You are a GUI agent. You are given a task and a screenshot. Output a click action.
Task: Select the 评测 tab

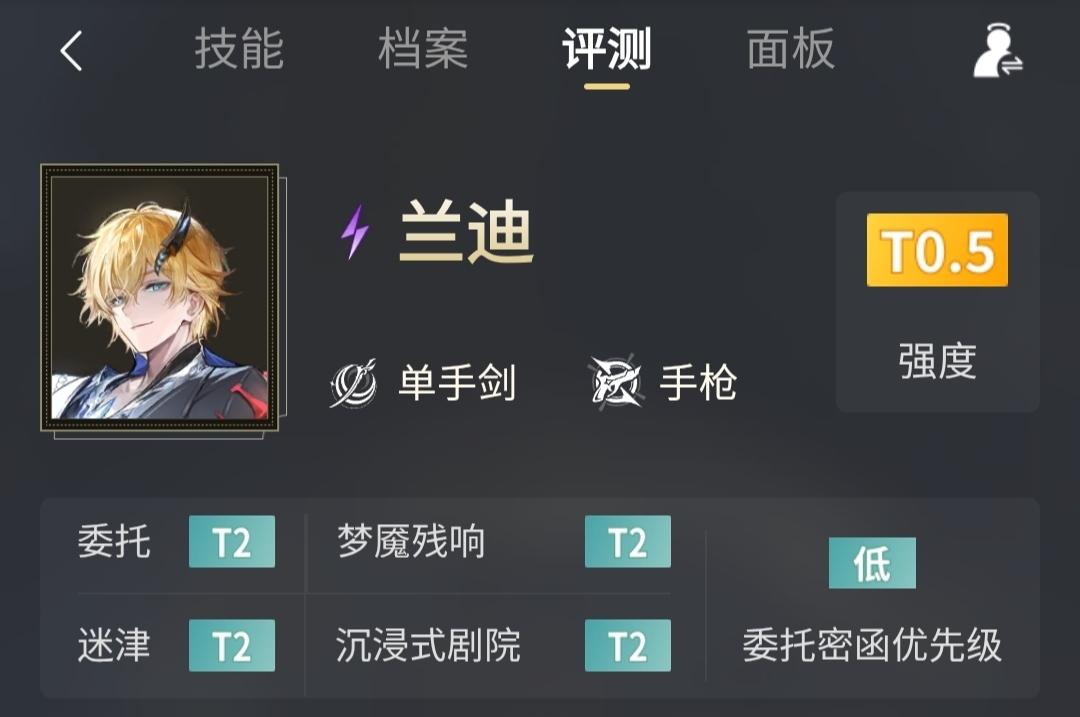point(607,50)
